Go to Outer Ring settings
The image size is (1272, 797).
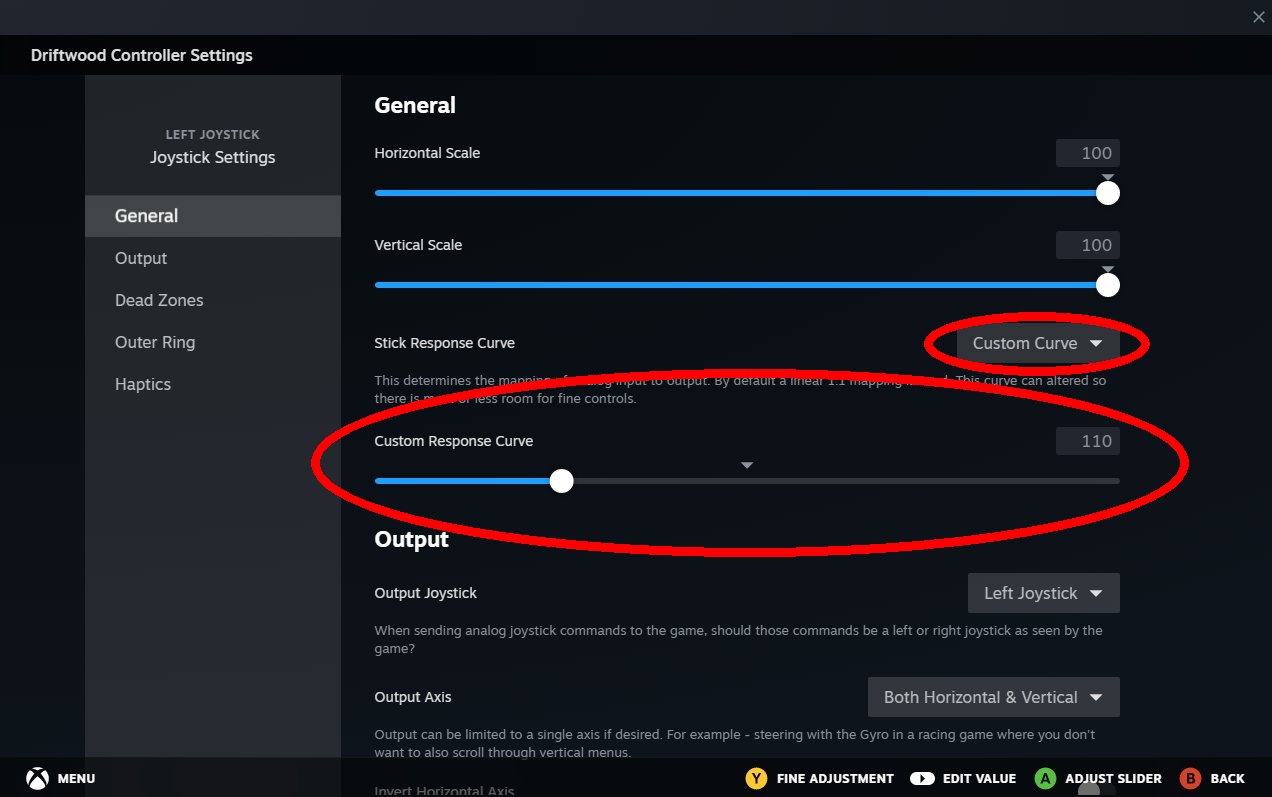click(155, 342)
